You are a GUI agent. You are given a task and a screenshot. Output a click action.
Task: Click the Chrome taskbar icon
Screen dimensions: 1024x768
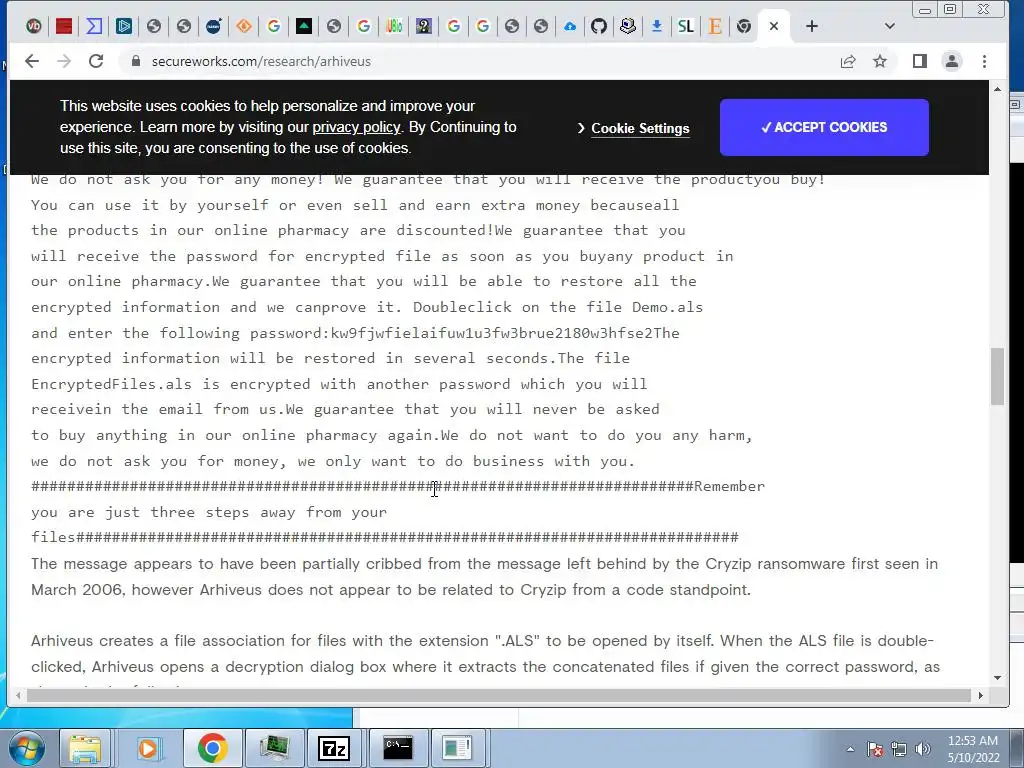(x=212, y=748)
